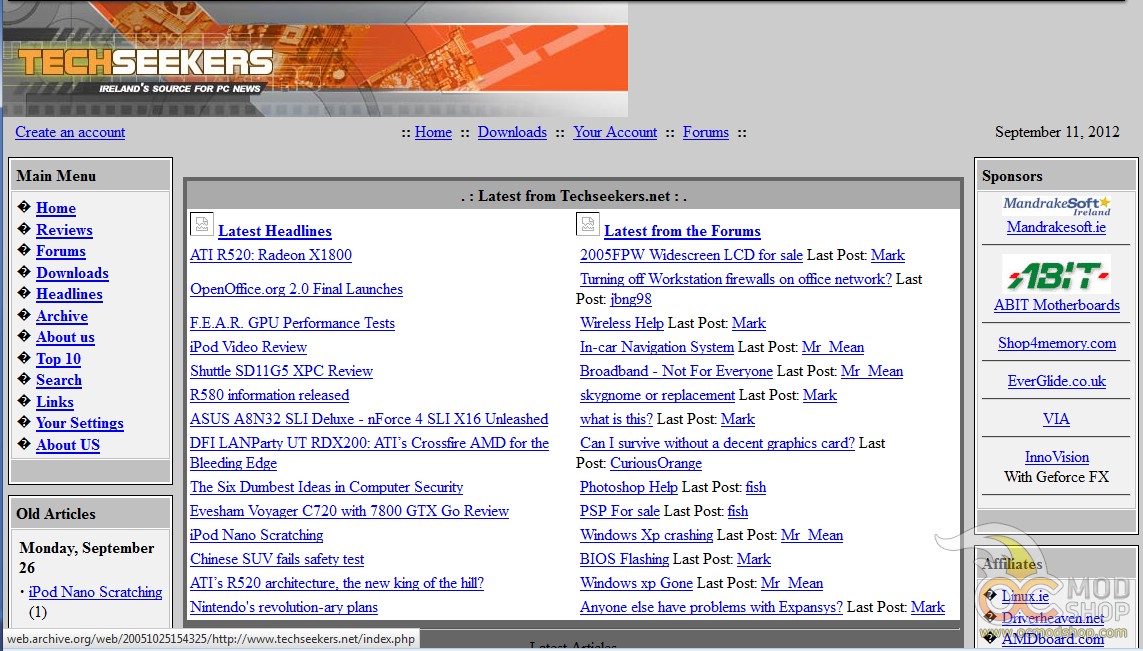Open ABIT Motherboards sponsor link

[1056, 305]
